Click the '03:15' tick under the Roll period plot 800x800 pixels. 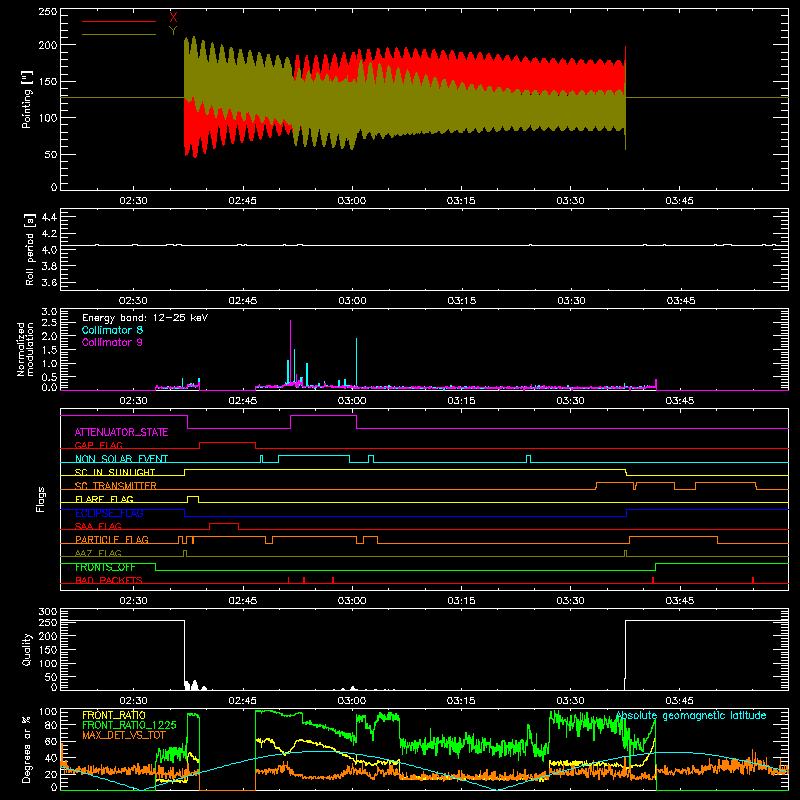[x=462, y=301]
